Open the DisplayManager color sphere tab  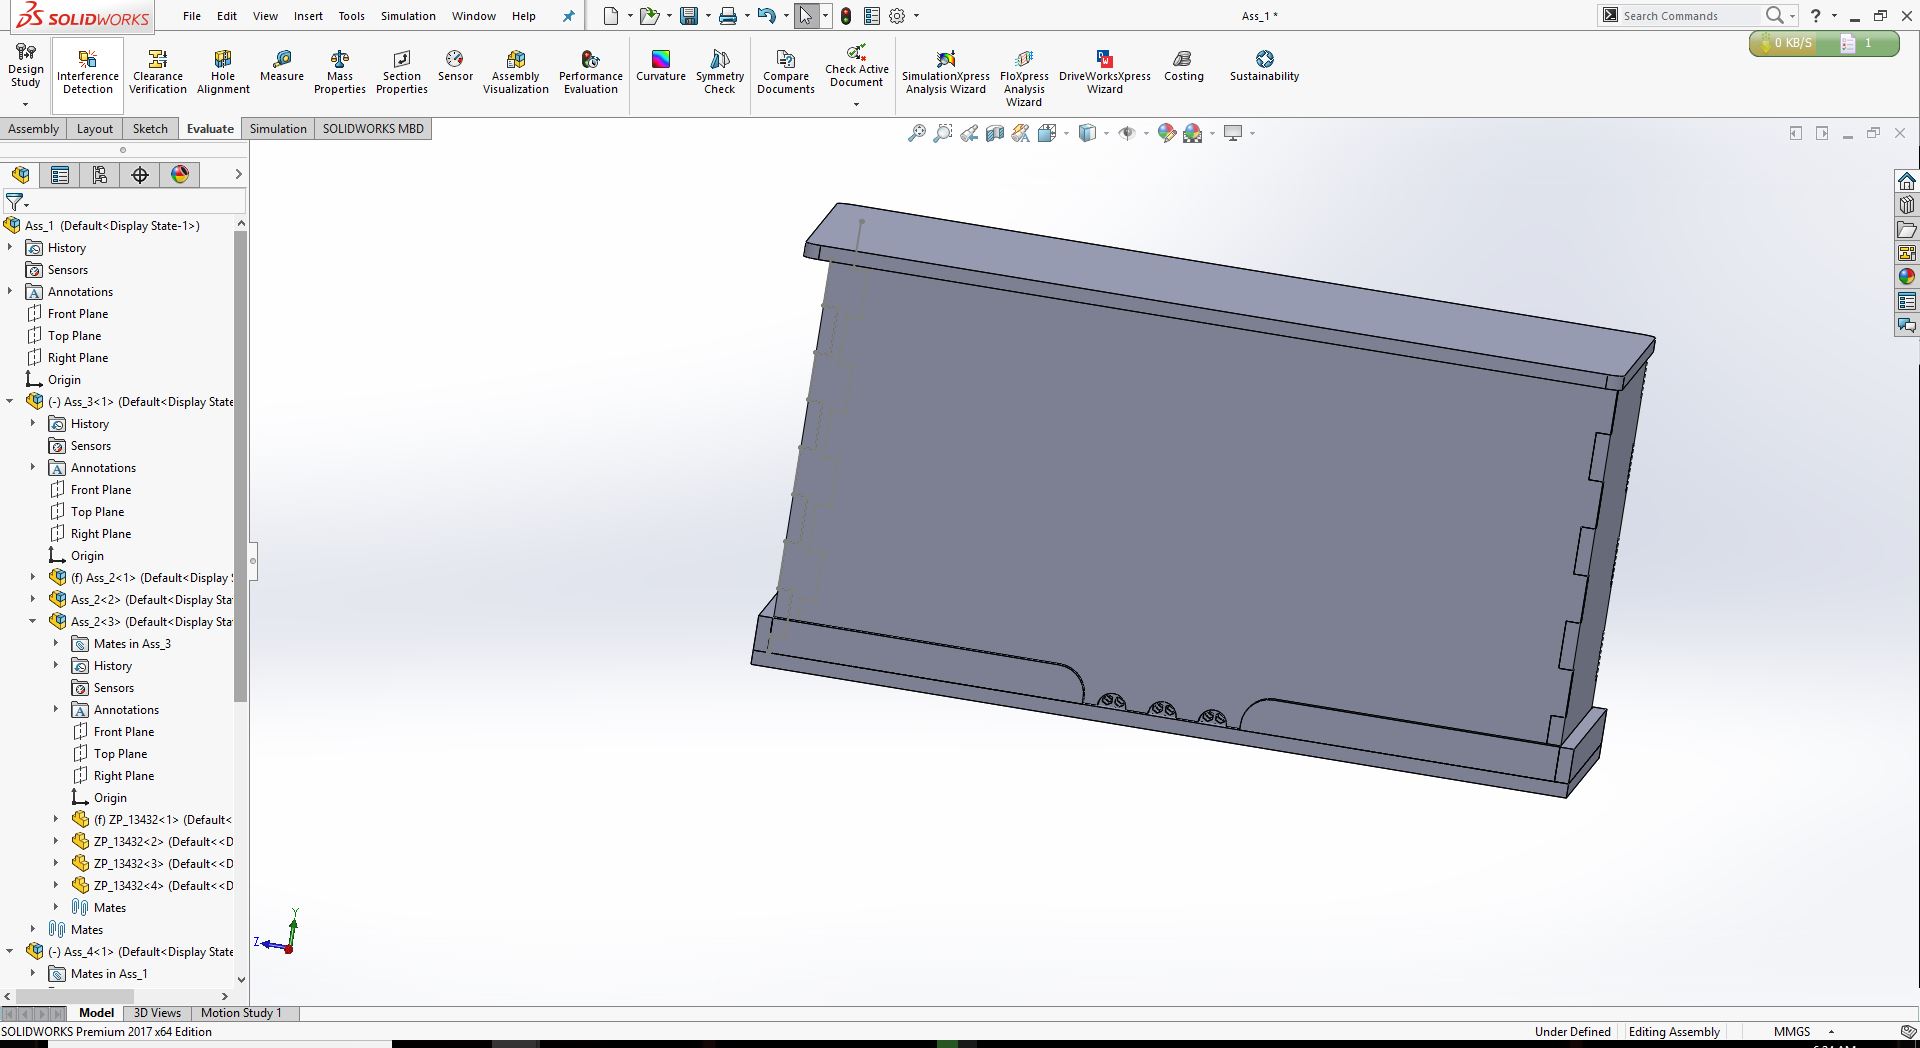coord(180,175)
